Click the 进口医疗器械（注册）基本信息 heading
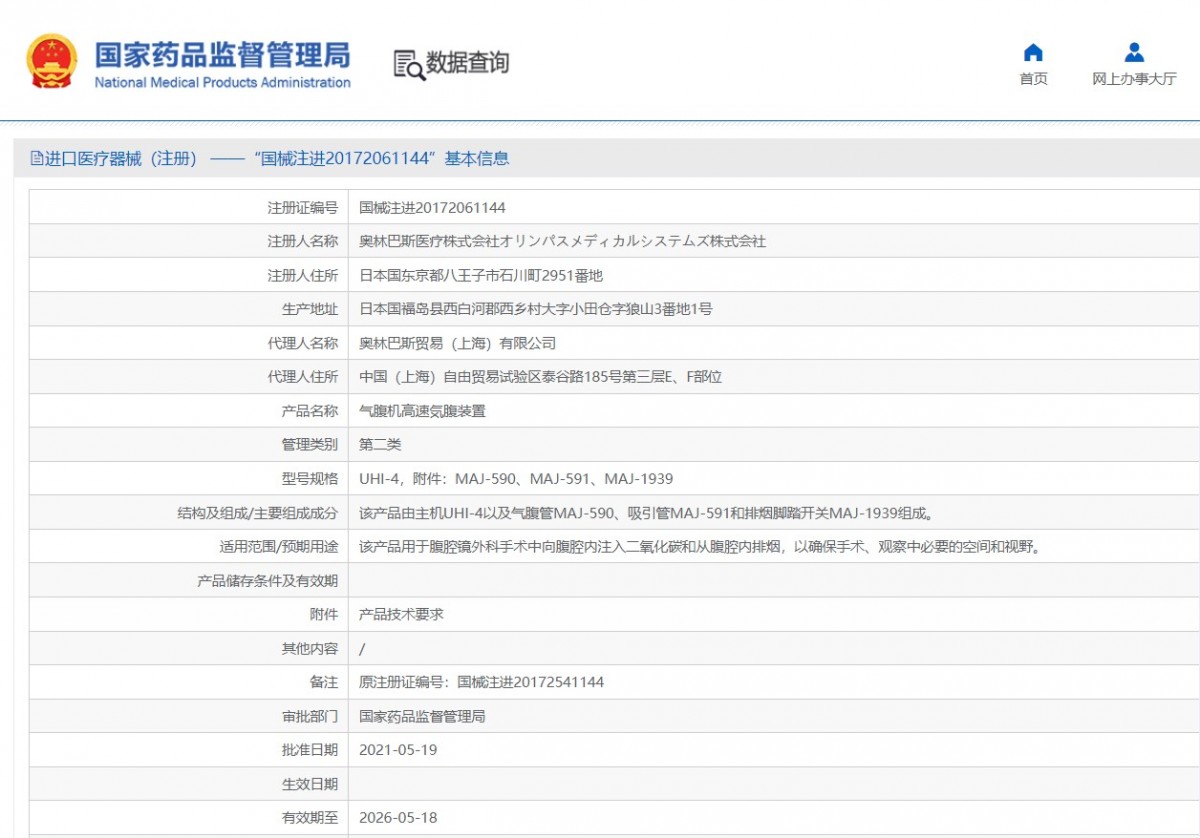The width and height of the screenshot is (1200, 838). pos(270,158)
